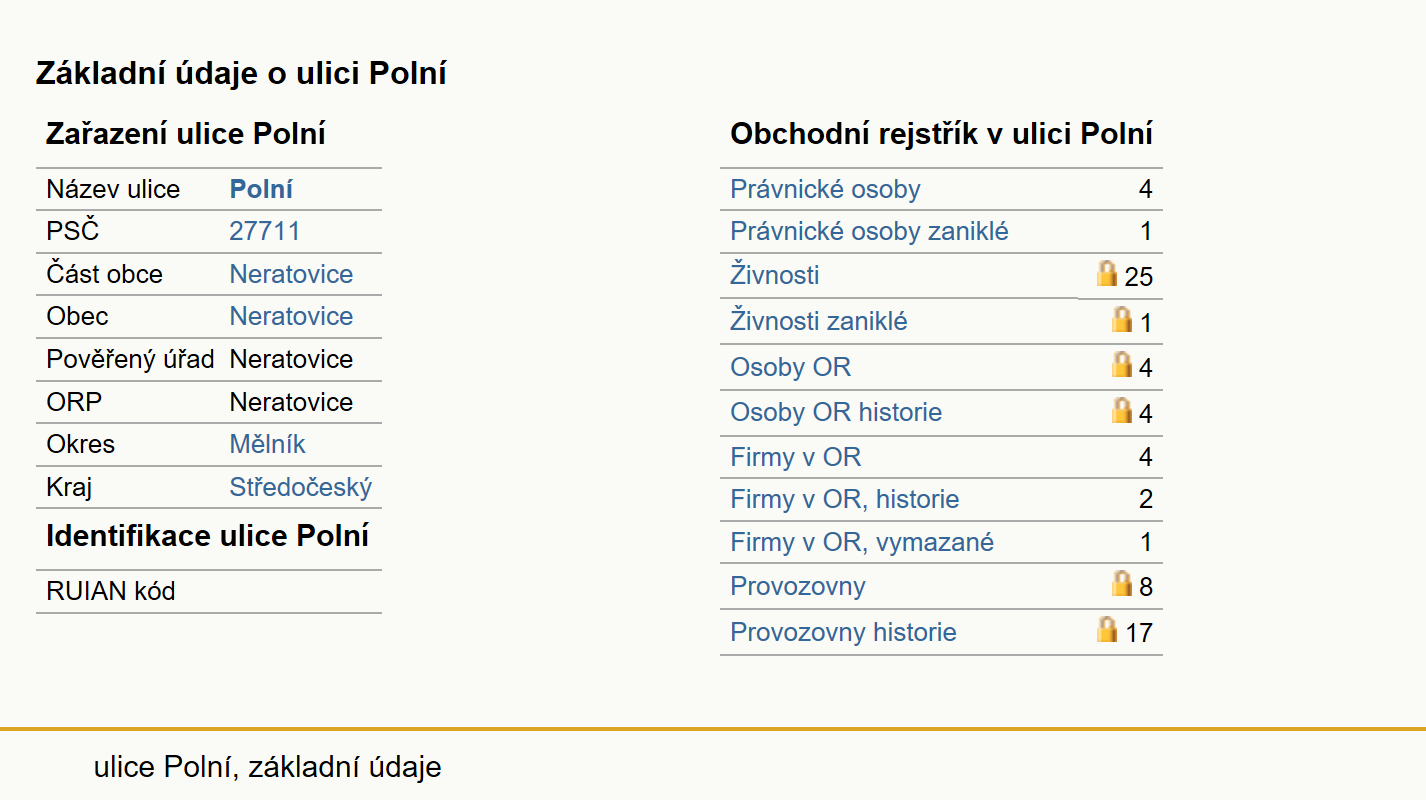Open the Firmy v OR link
1426x800 pixels.
click(x=795, y=457)
